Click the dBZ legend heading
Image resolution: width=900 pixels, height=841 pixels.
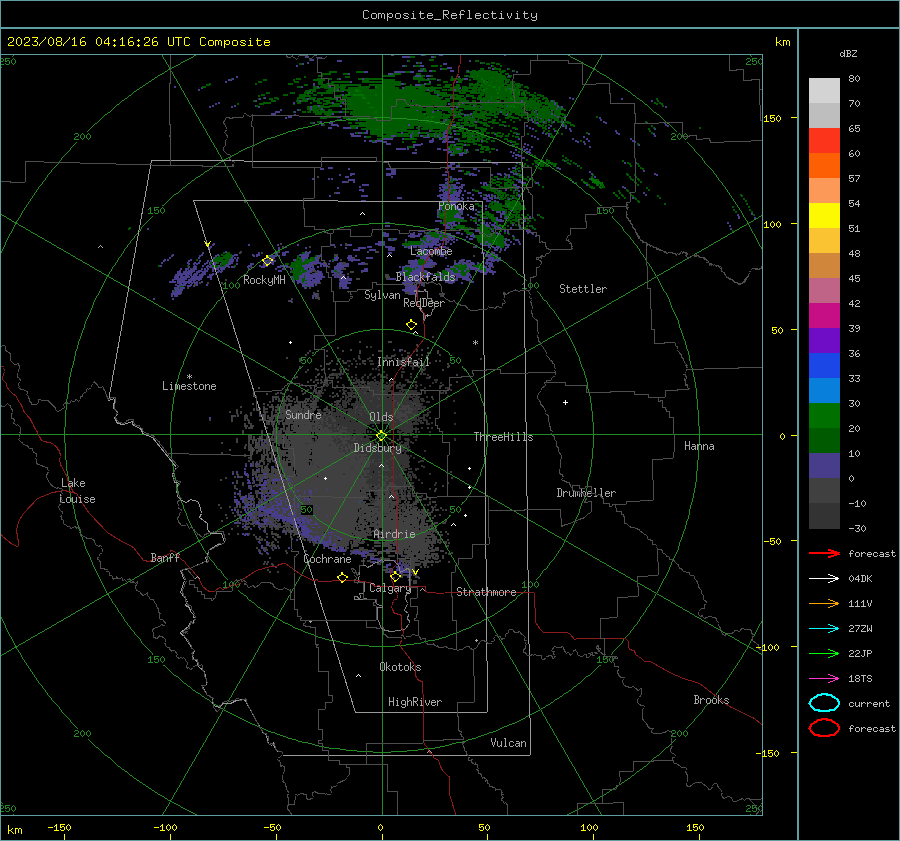(x=848, y=54)
